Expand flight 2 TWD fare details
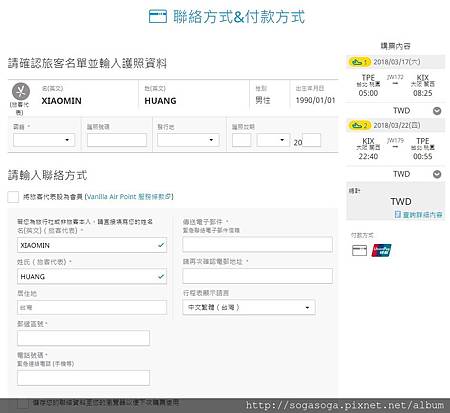 (x=437, y=174)
